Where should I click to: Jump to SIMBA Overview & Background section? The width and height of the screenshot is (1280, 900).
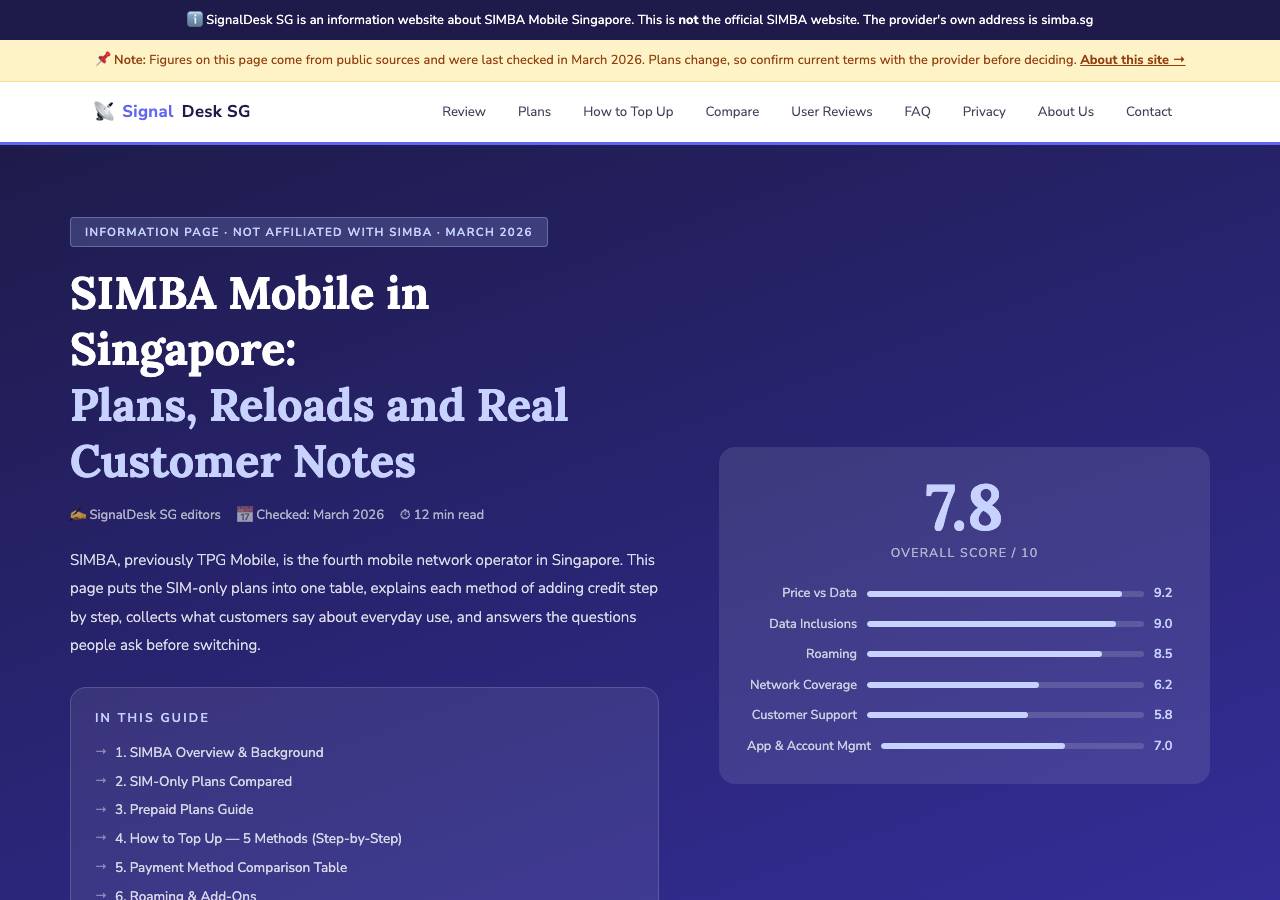coord(219,752)
